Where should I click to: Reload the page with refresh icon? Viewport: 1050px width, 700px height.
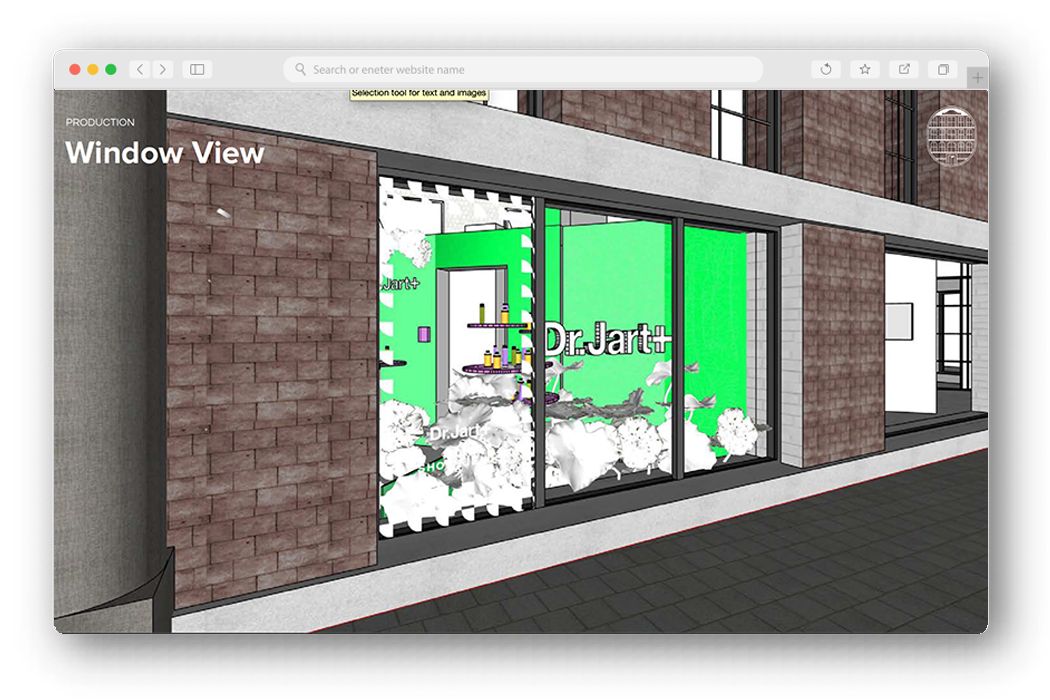click(826, 69)
